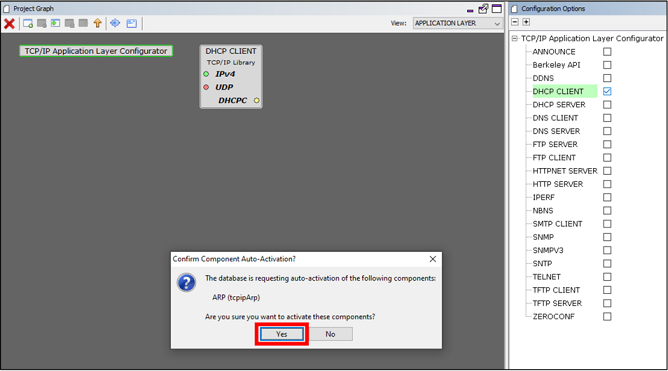Click the create new group icon with green plus
This screenshot has height=371, width=668.
coord(28,23)
